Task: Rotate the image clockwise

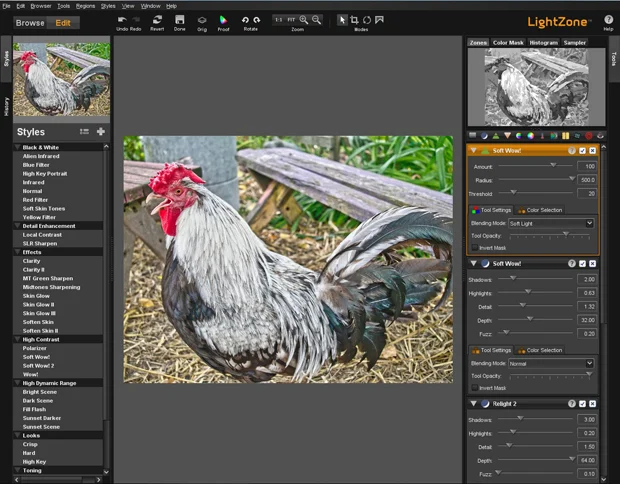Action: (x=257, y=20)
